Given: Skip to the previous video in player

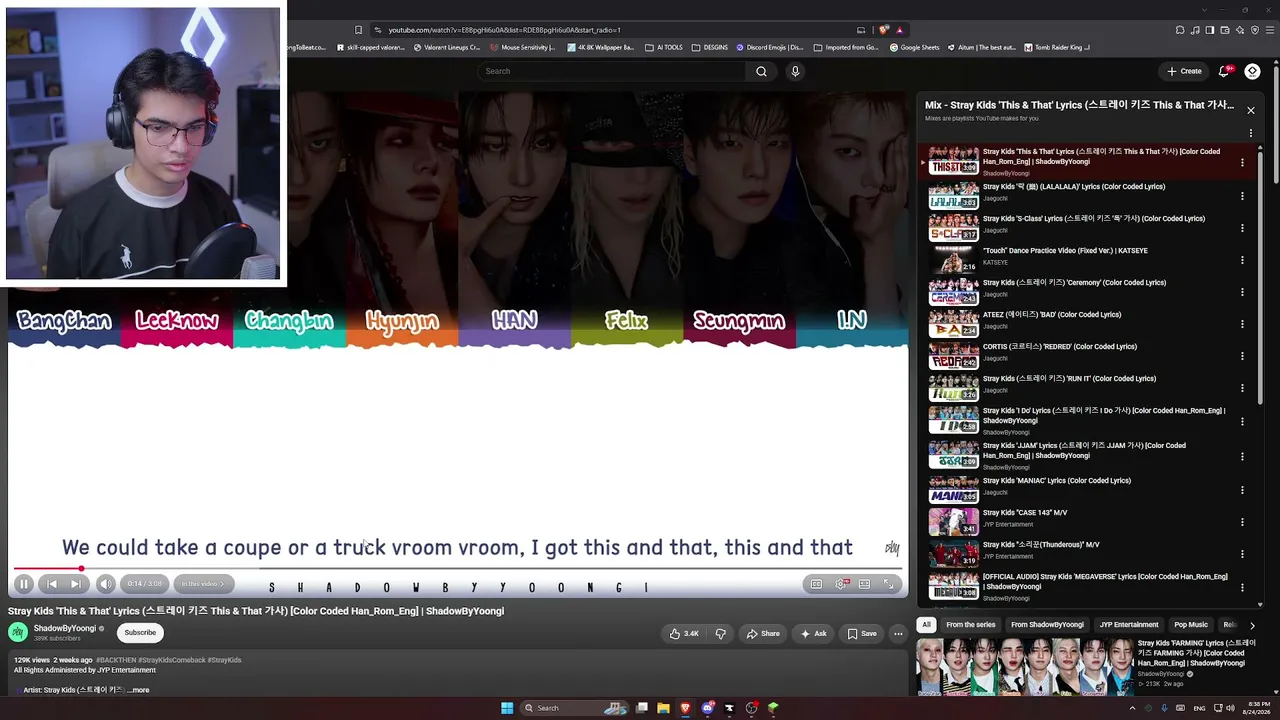Looking at the screenshot, I should coord(51,584).
